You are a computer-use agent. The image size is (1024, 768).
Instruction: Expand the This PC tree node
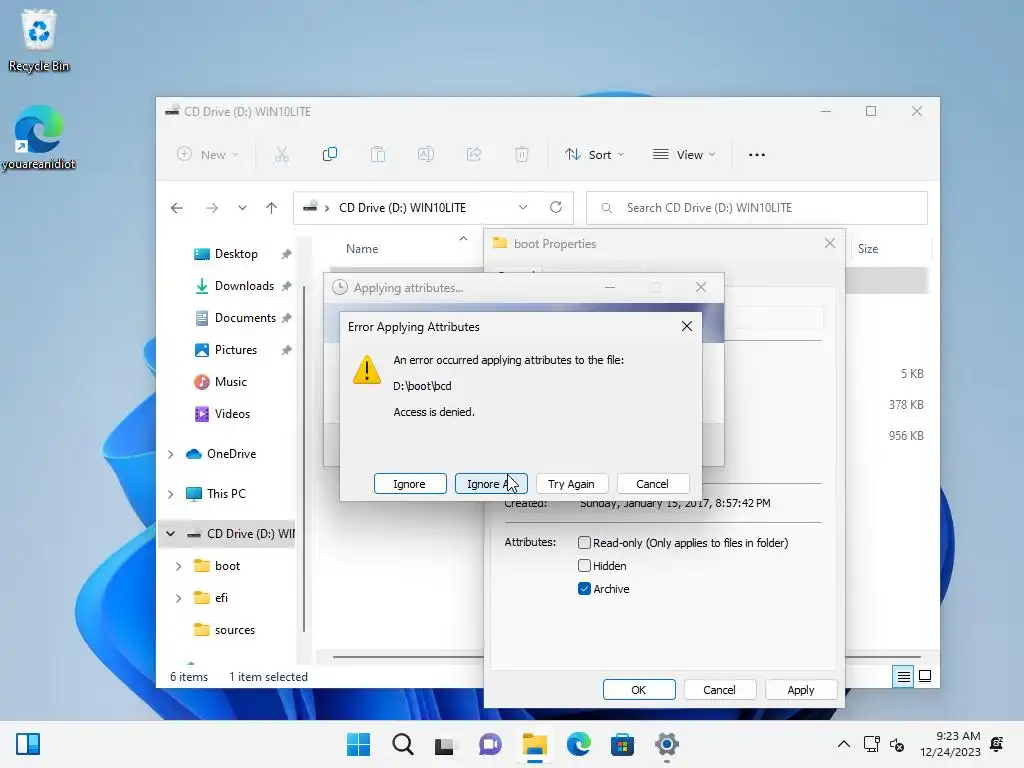[x=171, y=494]
